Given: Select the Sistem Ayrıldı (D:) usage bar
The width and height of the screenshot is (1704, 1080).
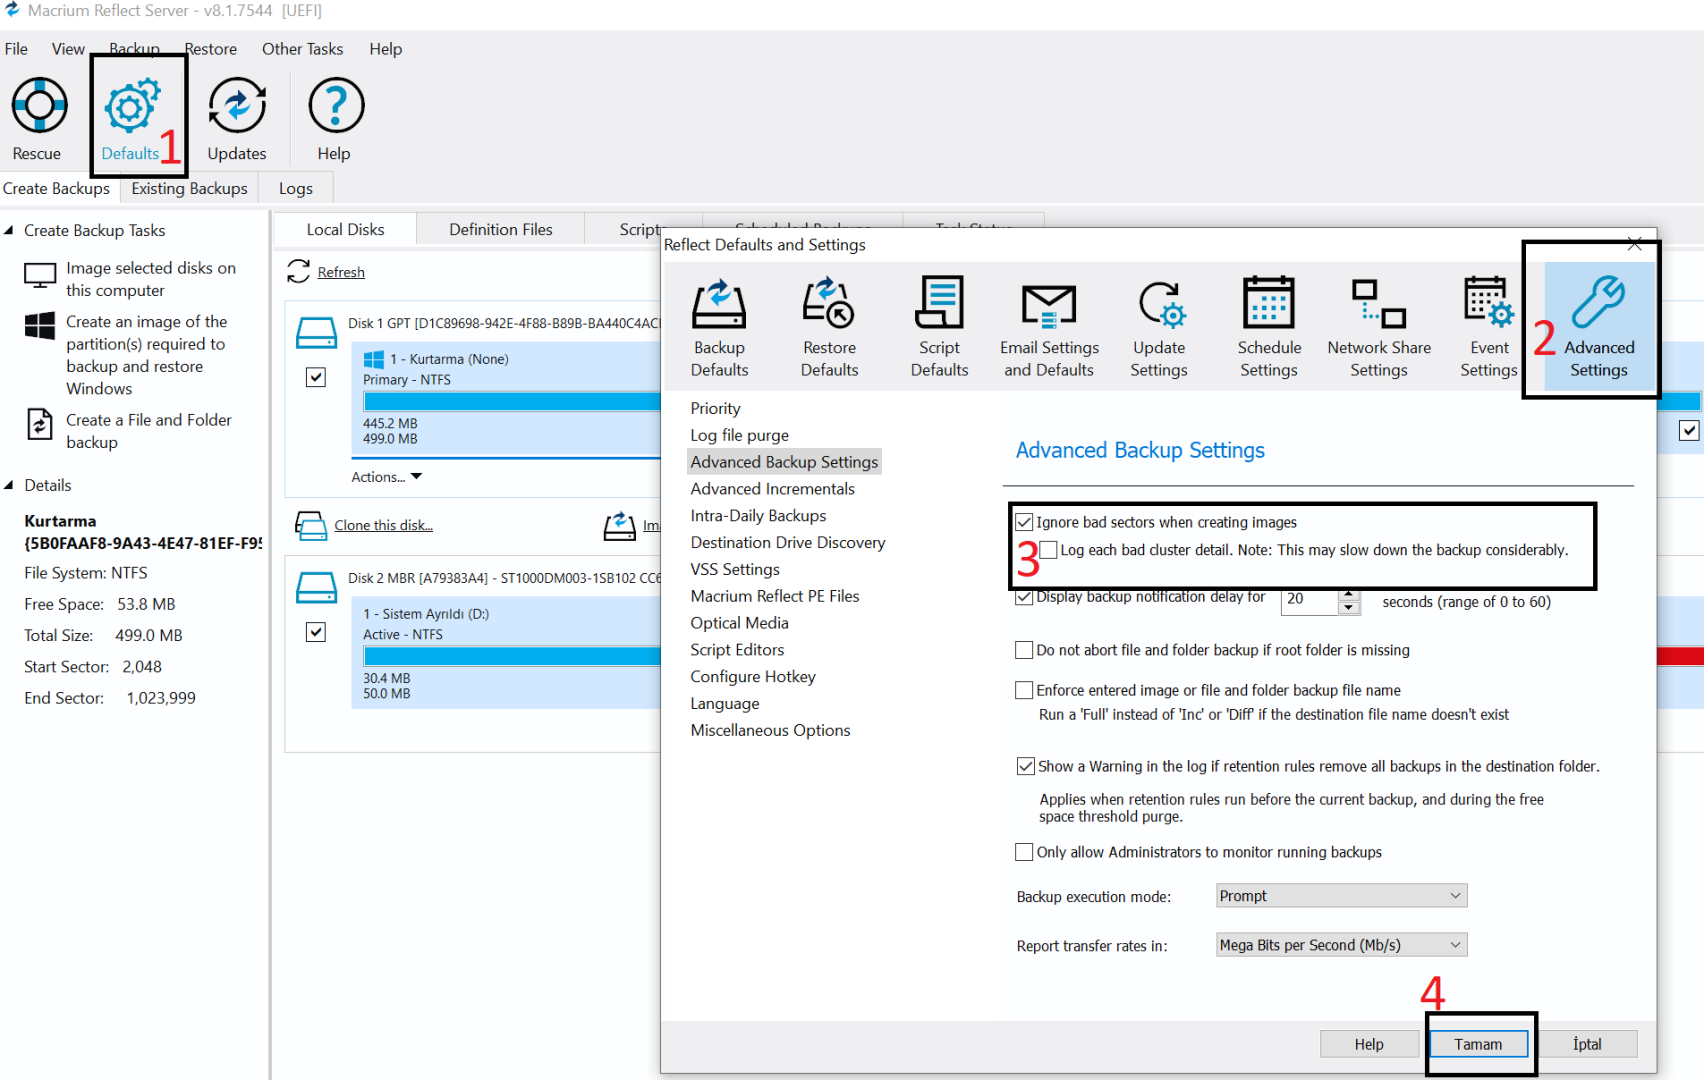Looking at the screenshot, I should click(x=512, y=656).
